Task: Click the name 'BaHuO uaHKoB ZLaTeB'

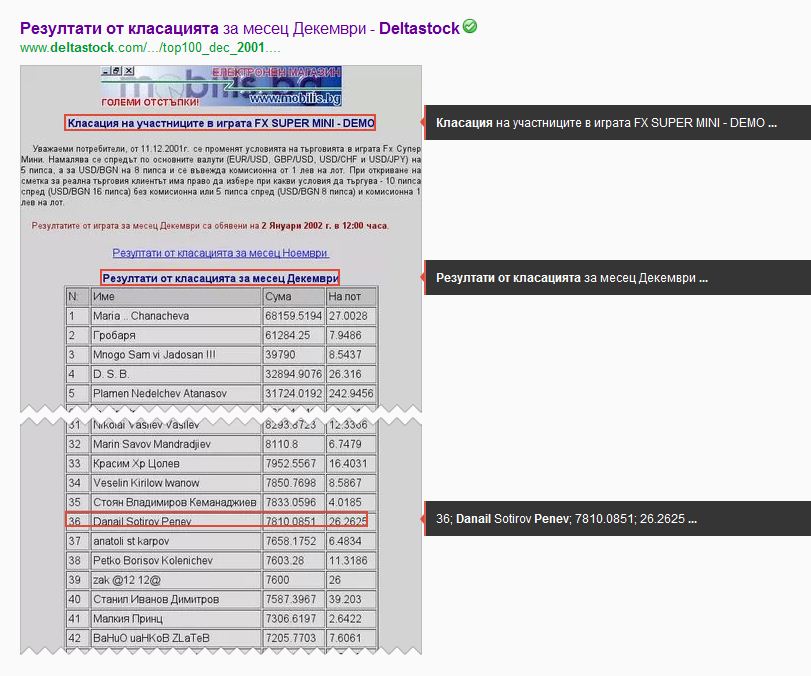Action: 152,638
